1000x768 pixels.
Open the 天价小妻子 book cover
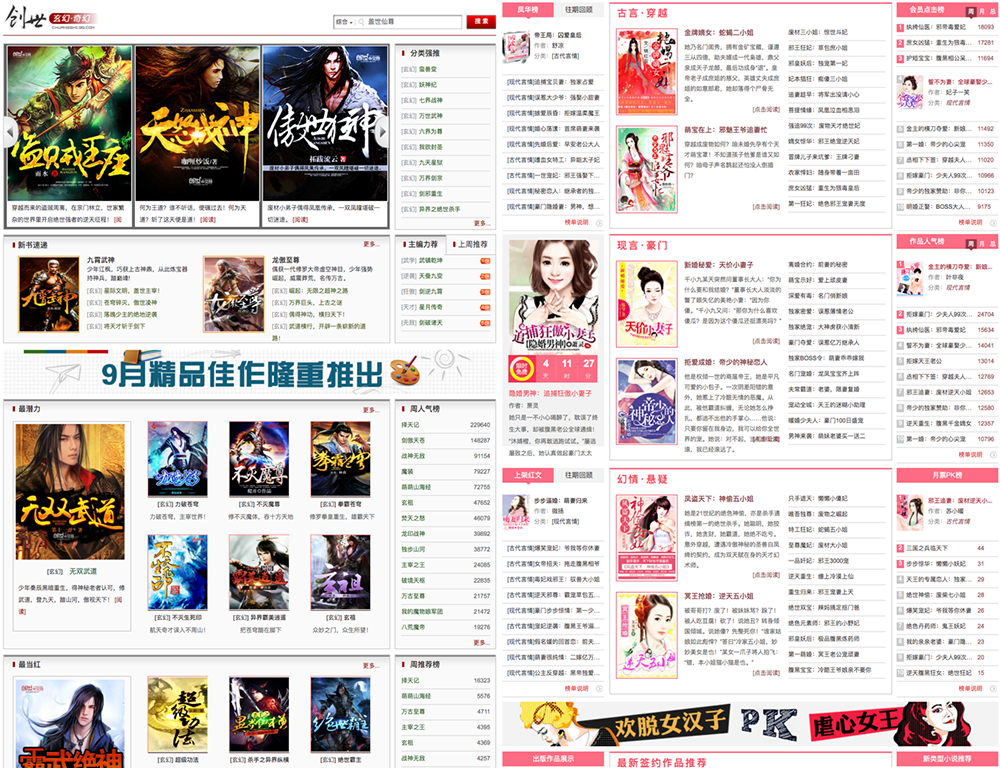point(647,304)
